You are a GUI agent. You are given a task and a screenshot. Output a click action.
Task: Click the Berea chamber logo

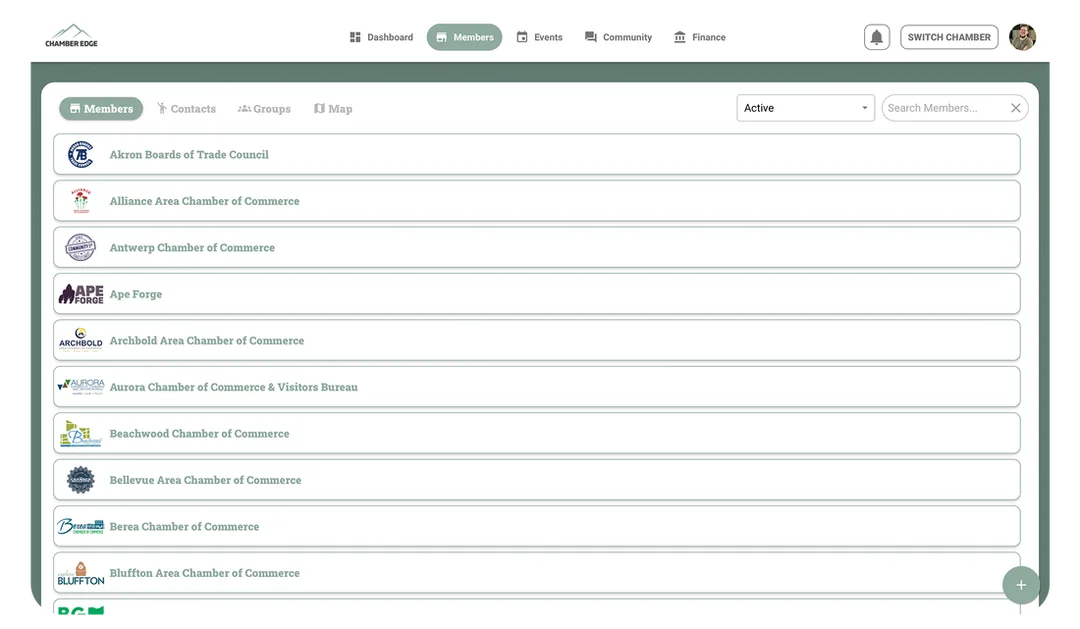(x=81, y=526)
